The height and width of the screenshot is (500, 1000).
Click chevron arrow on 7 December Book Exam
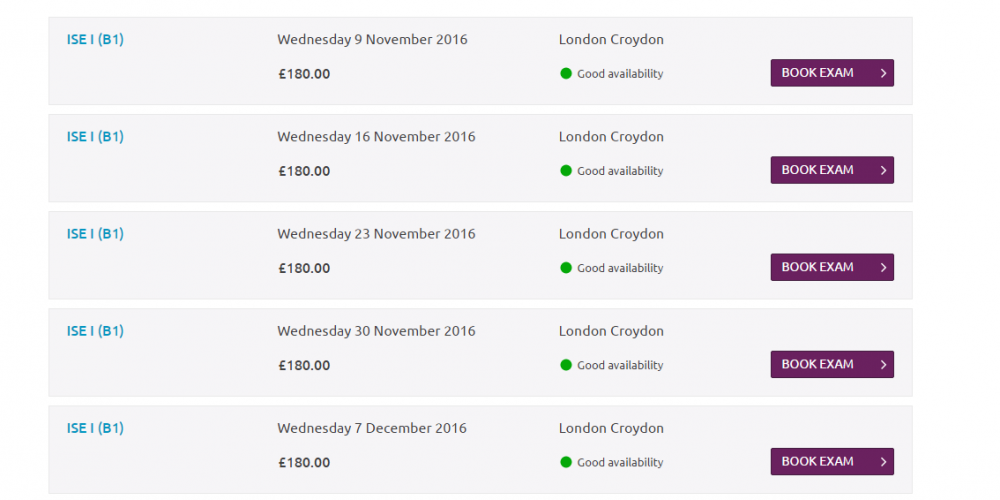coord(883,462)
